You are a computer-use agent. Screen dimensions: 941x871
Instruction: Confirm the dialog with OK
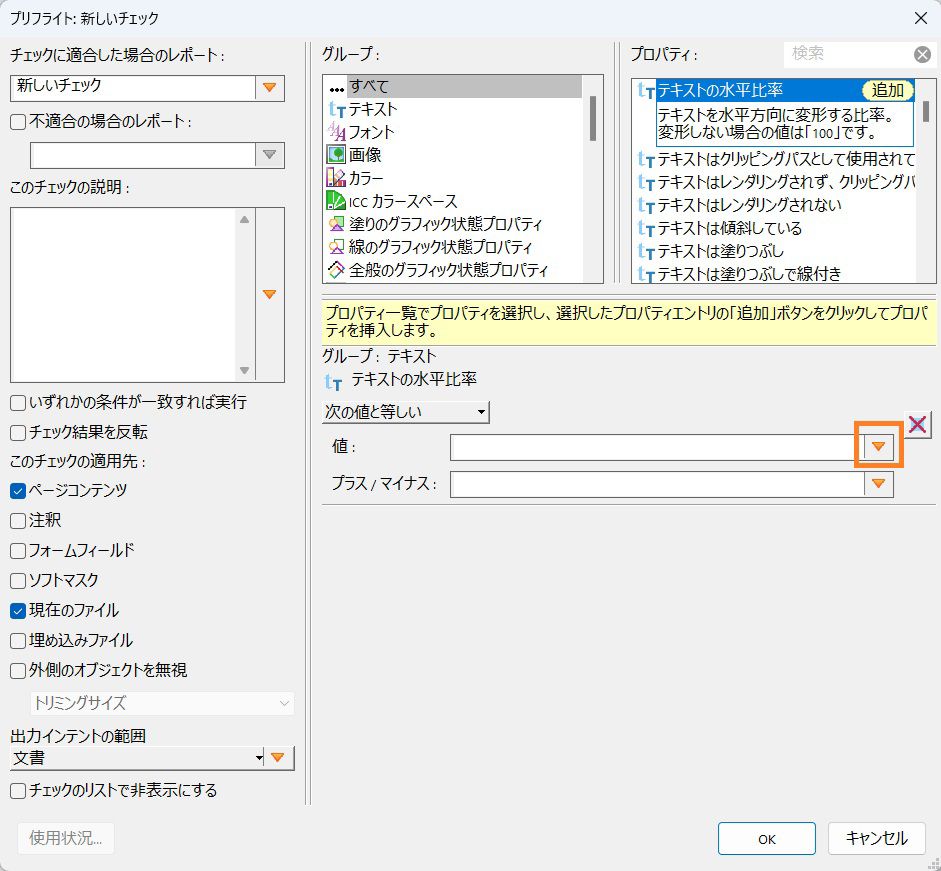[x=766, y=839]
